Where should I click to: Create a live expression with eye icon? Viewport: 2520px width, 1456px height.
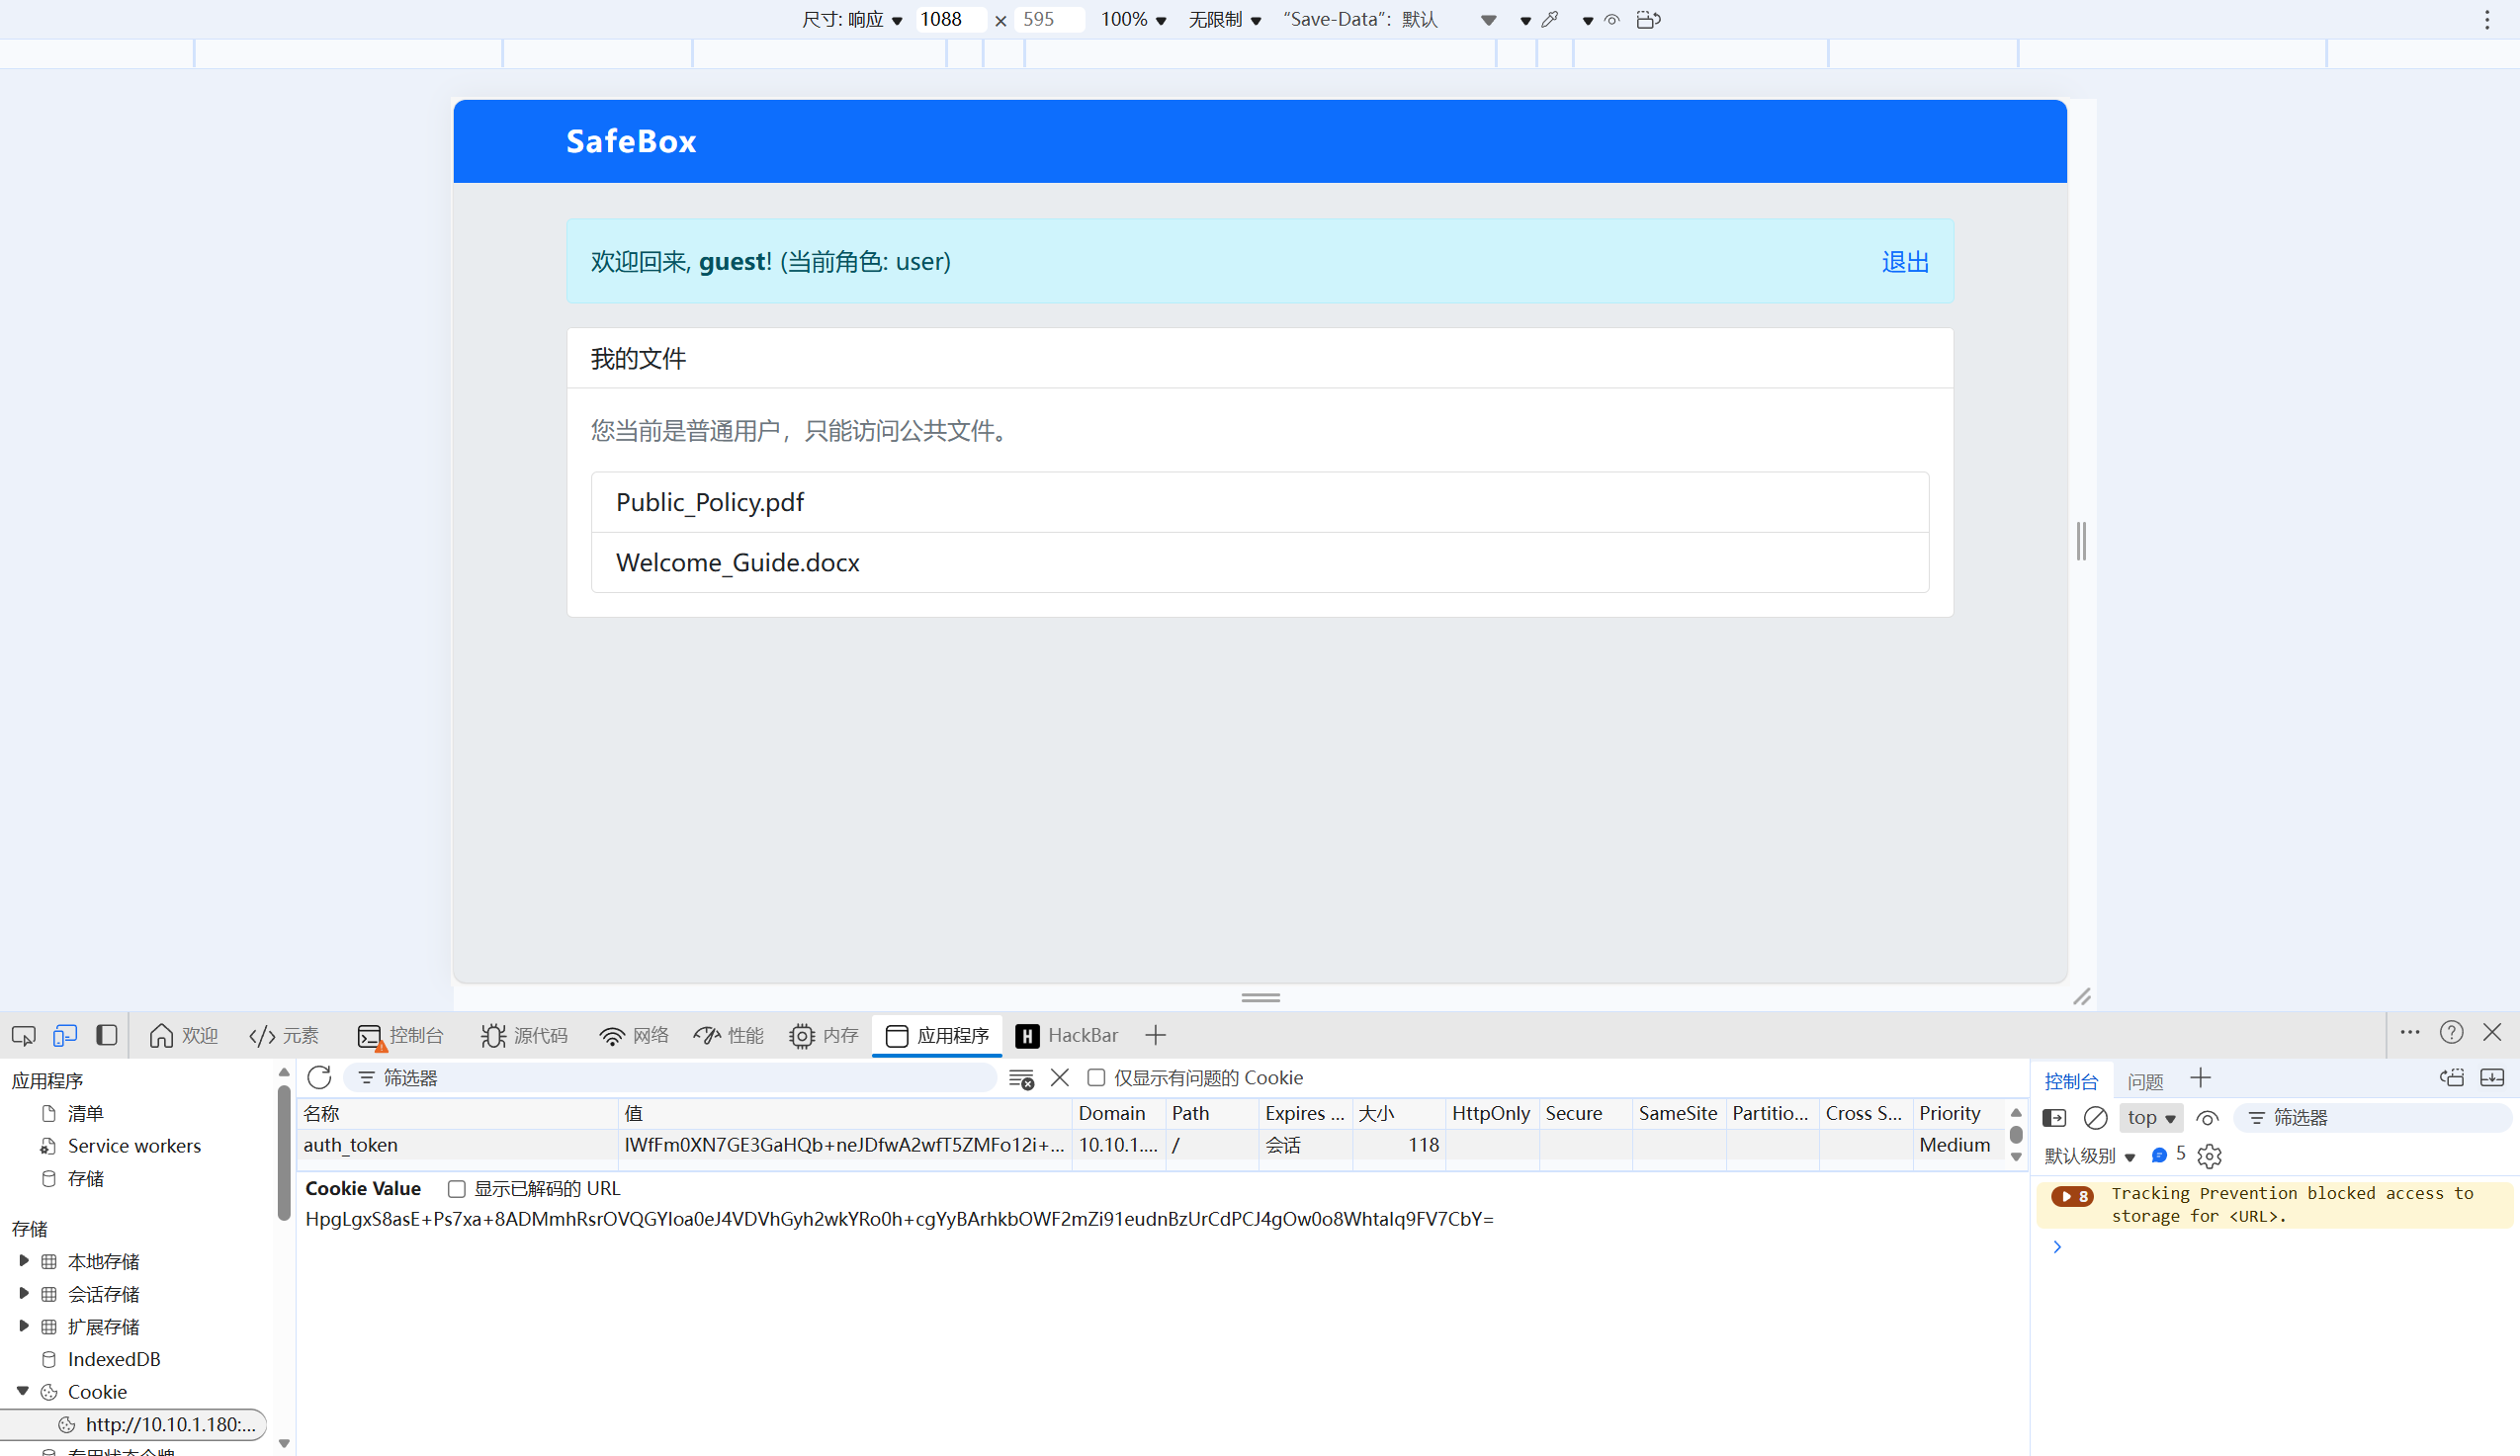click(2207, 1117)
